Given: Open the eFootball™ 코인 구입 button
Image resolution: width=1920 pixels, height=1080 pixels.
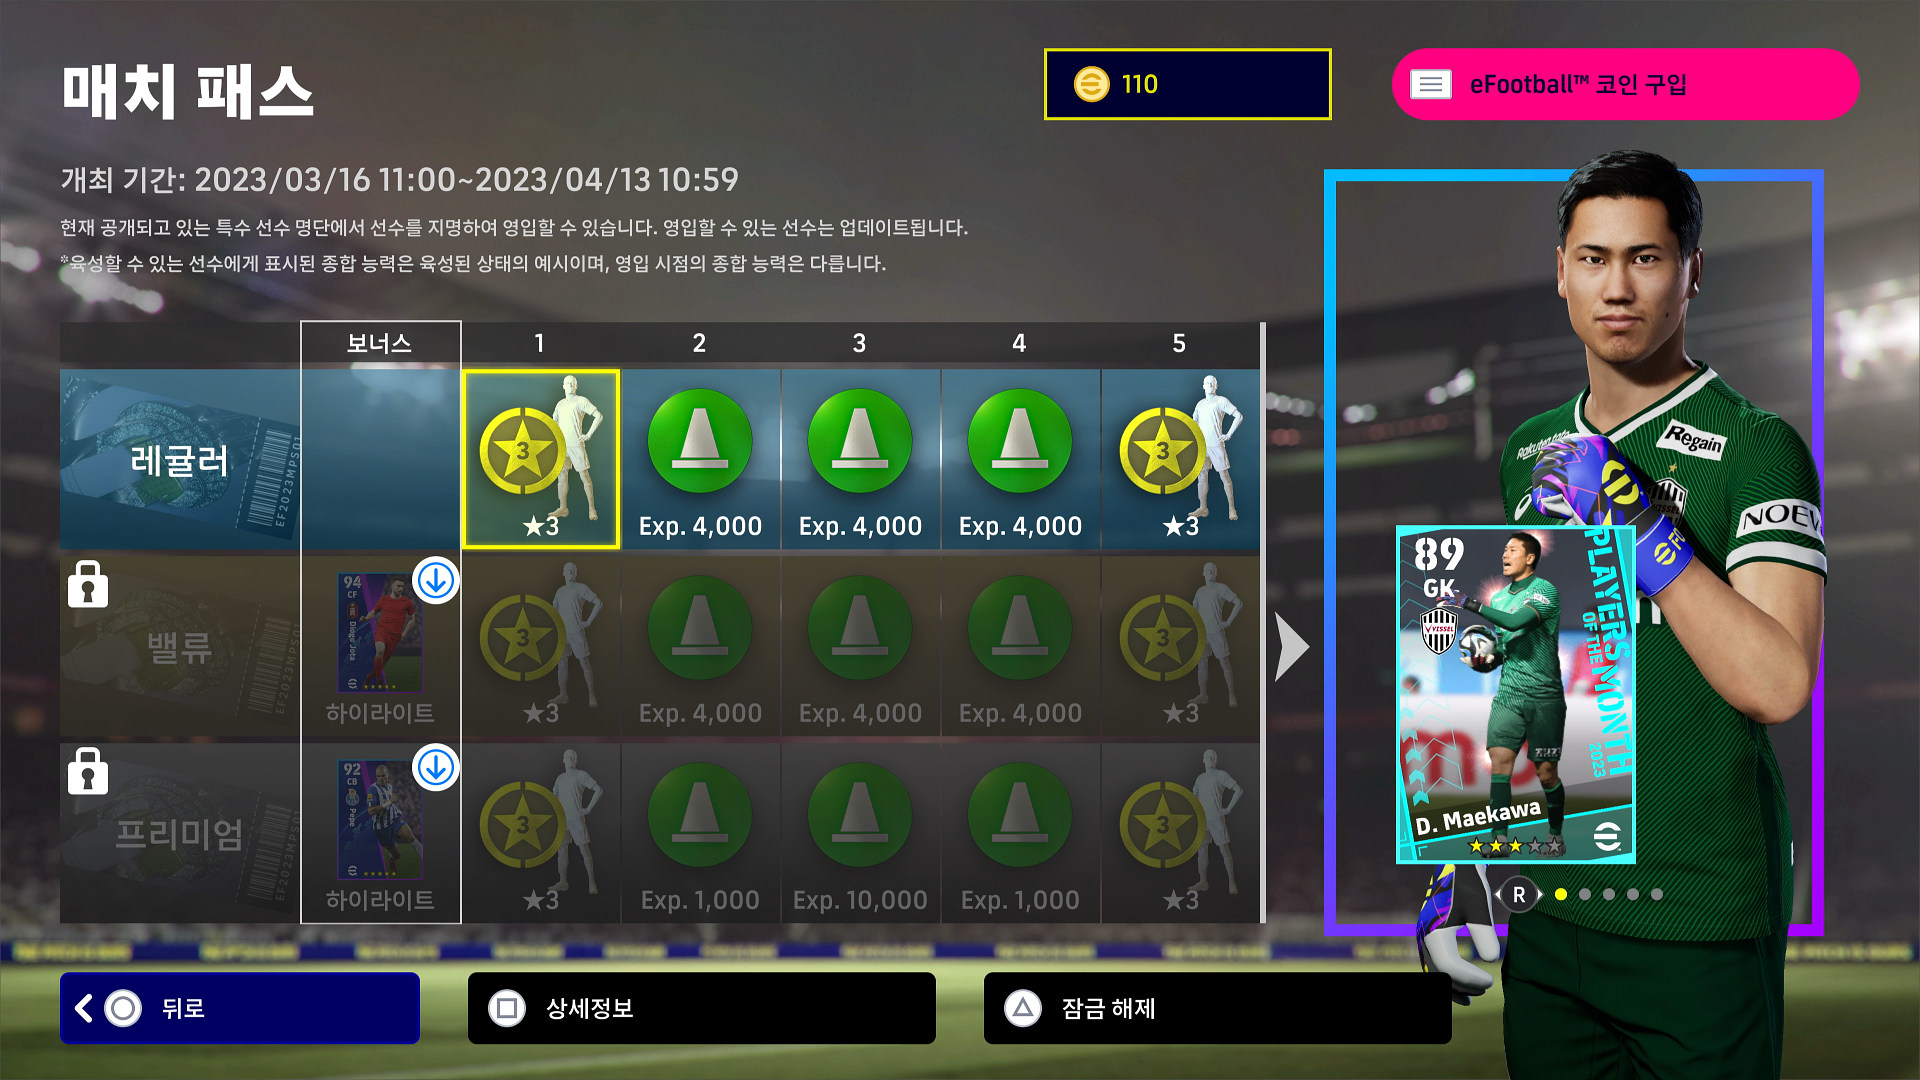Looking at the screenshot, I should 1625,84.
